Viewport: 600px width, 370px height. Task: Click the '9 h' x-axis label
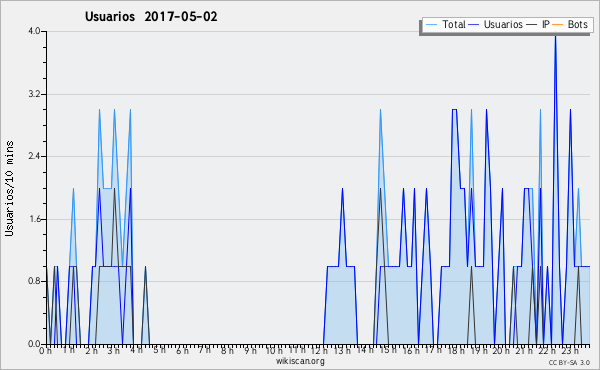(251, 351)
